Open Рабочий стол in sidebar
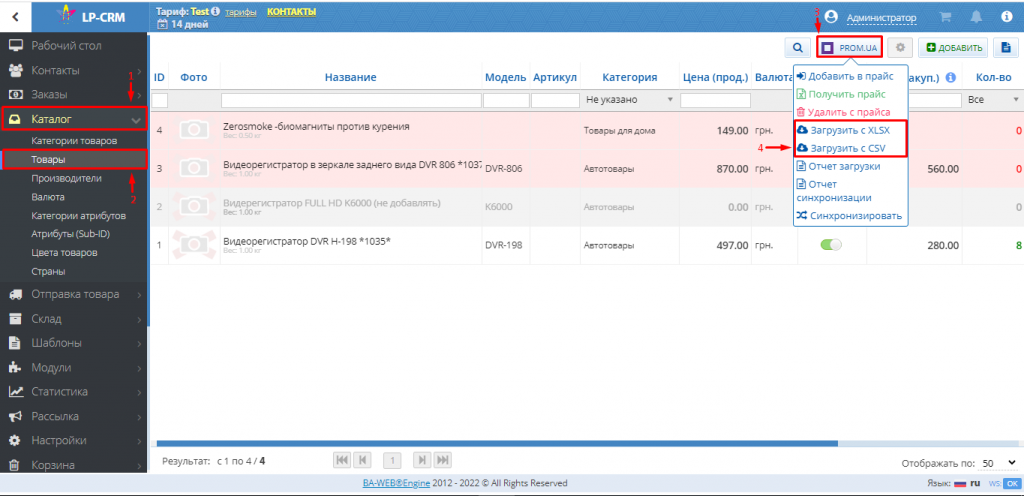 (x=74, y=46)
